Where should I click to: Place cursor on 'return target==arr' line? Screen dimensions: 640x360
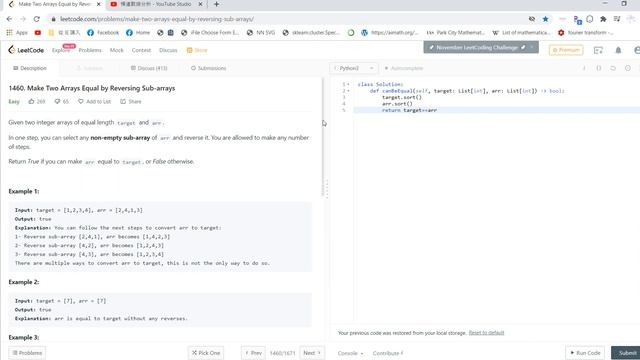click(409, 110)
